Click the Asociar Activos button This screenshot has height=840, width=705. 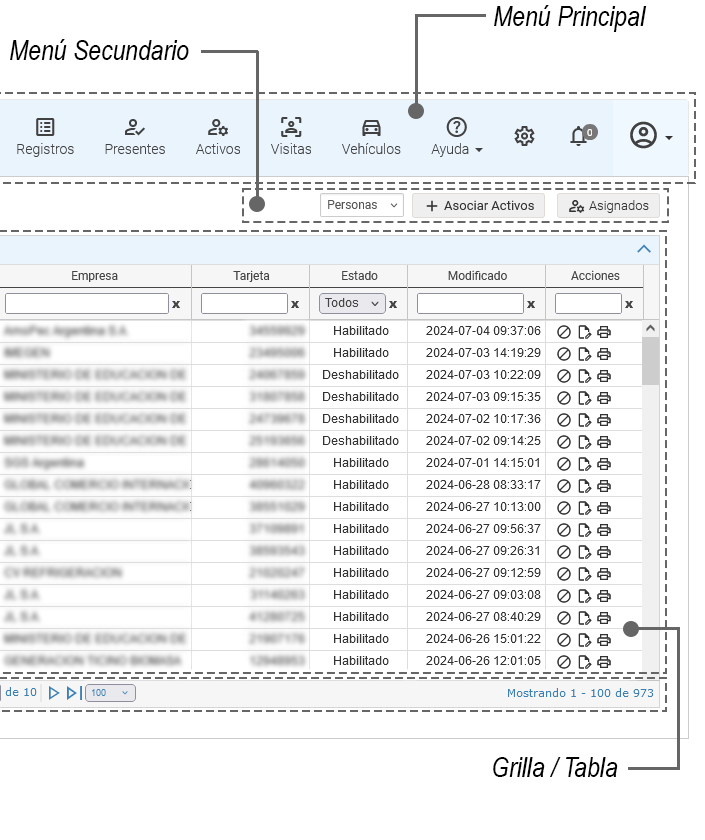coord(479,205)
